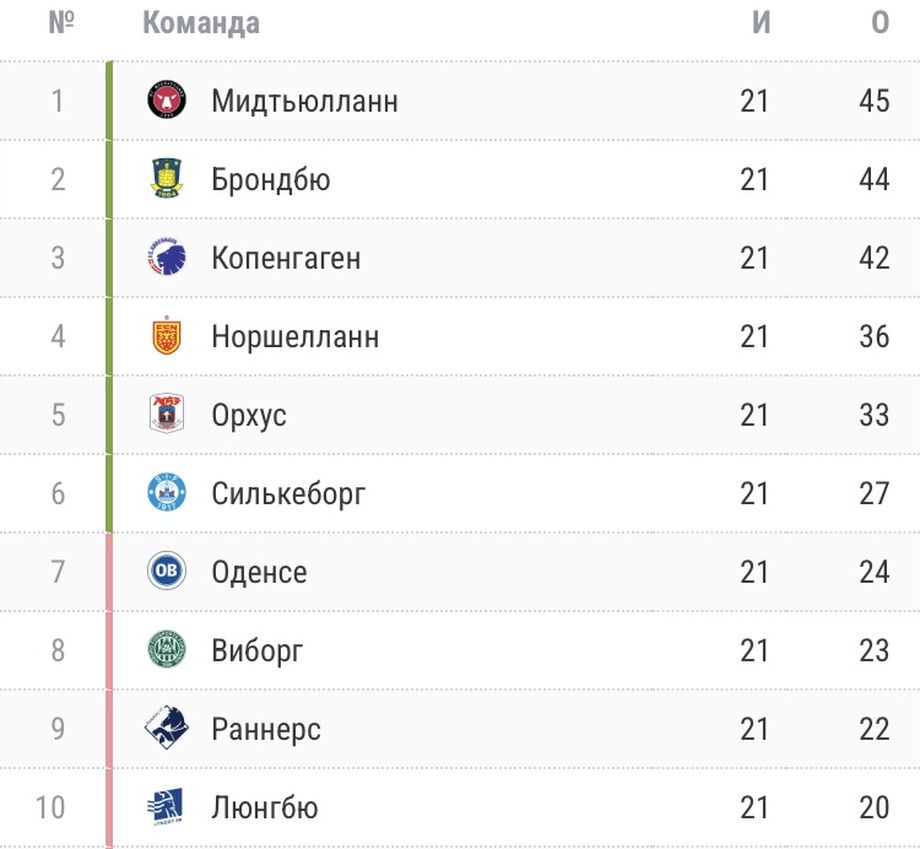Open the Мидтьюлланн team page
Viewport: 920px width, 849px height.
click(304, 101)
